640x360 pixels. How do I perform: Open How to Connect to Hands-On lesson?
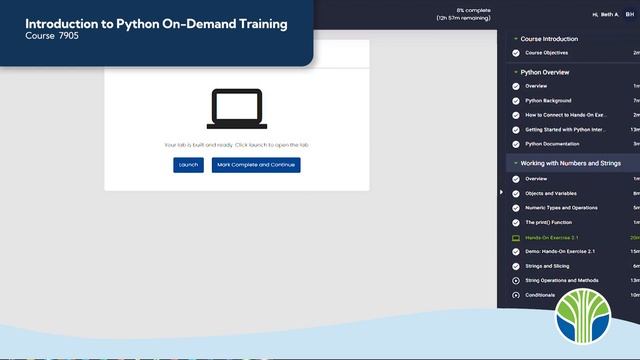[566, 115]
